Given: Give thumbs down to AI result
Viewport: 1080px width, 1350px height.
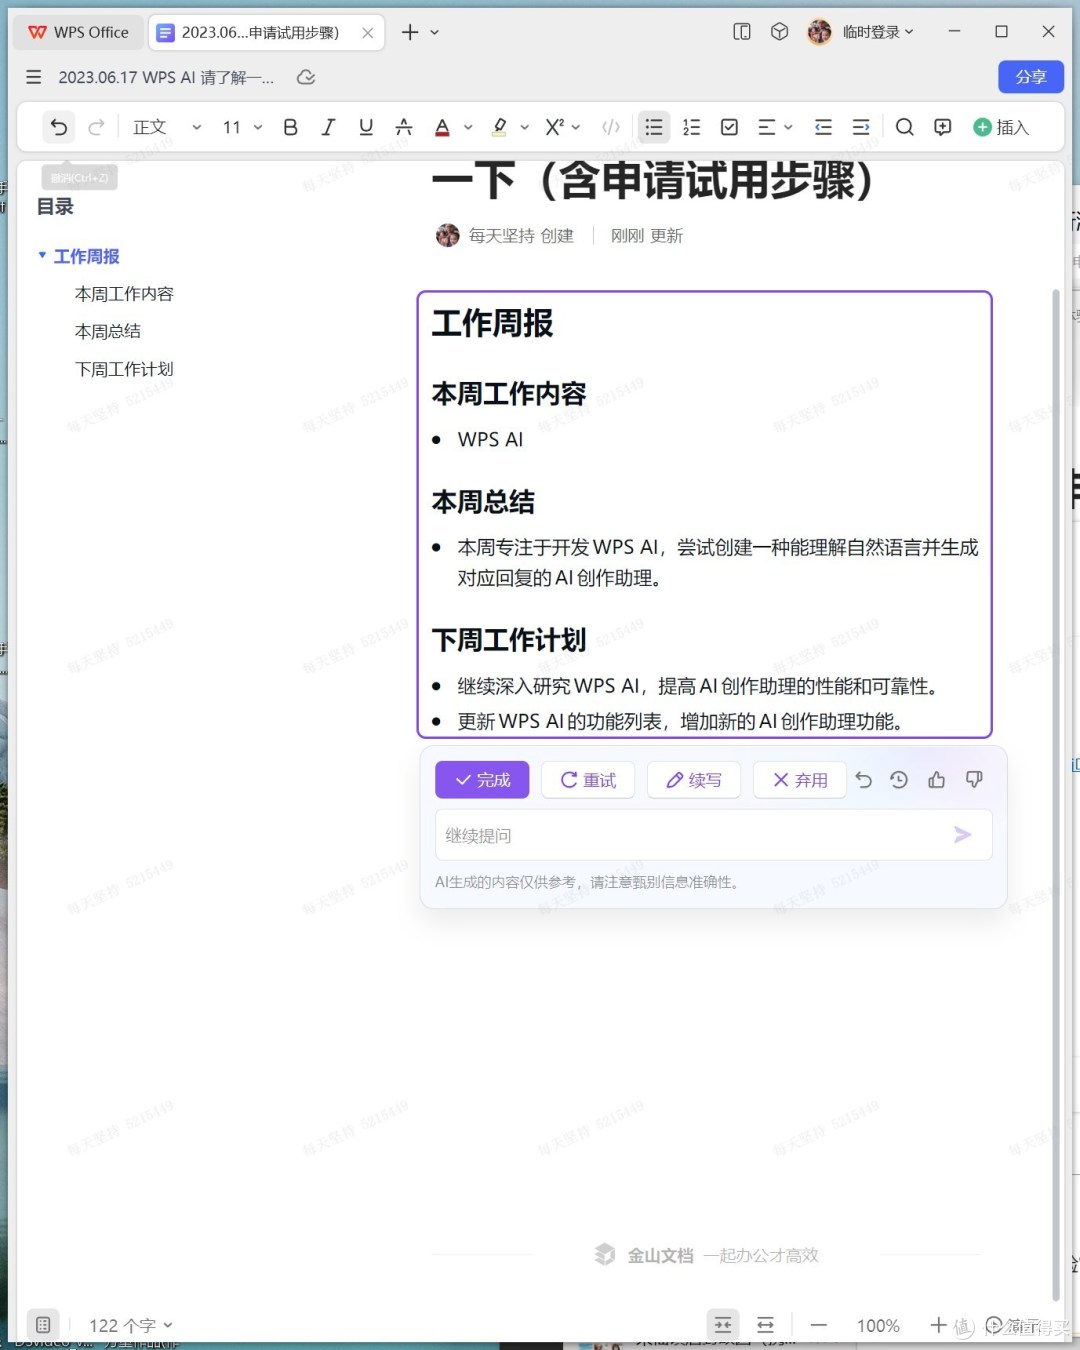Looking at the screenshot, I should click(974, 780).
